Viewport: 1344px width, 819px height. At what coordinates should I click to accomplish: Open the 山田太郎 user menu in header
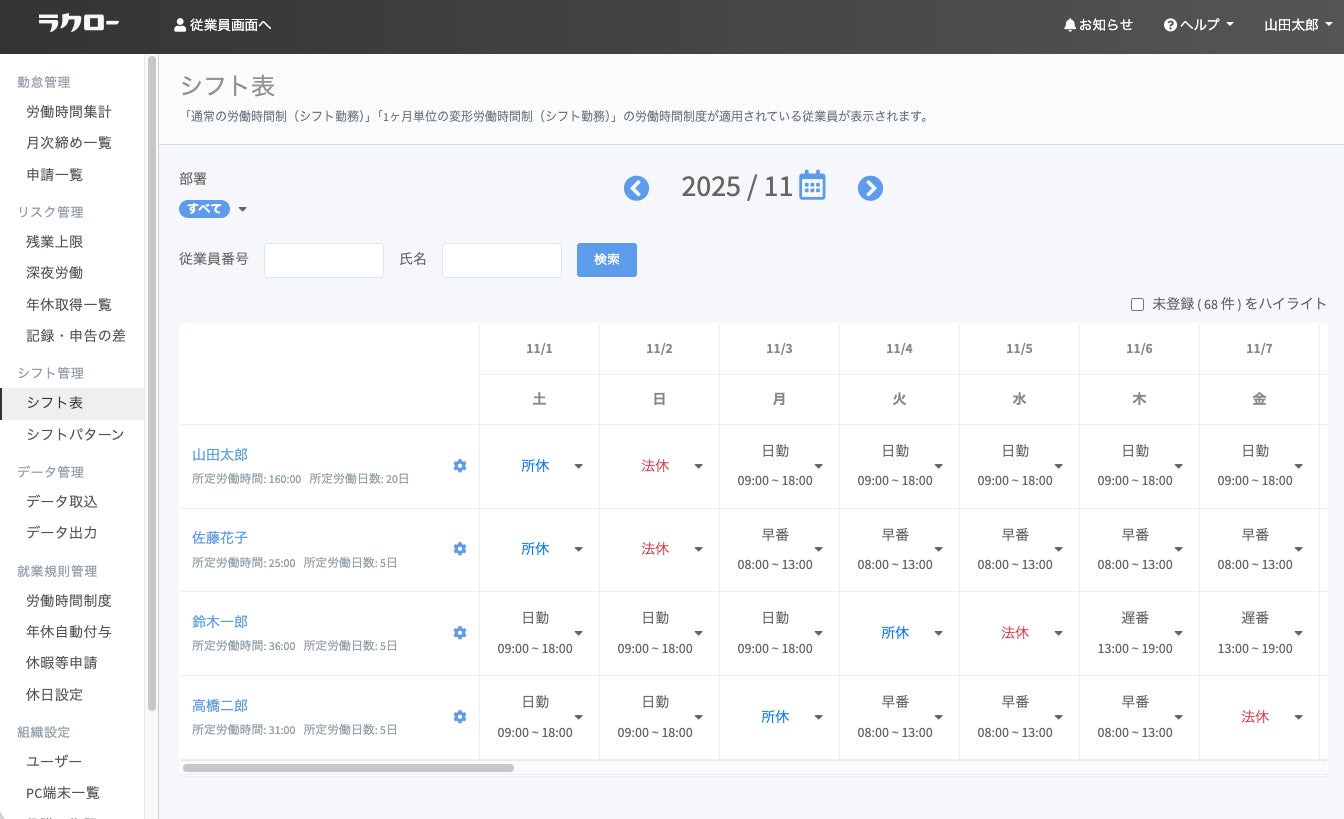[x=1297, y=25]
